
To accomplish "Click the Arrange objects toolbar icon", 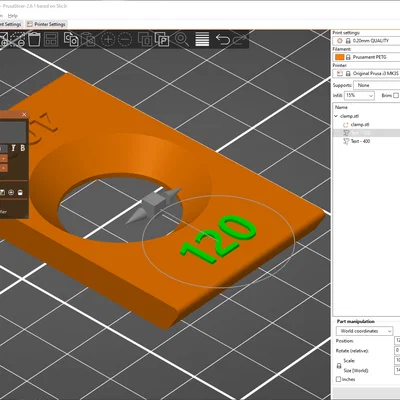I will tap(51, 39).
